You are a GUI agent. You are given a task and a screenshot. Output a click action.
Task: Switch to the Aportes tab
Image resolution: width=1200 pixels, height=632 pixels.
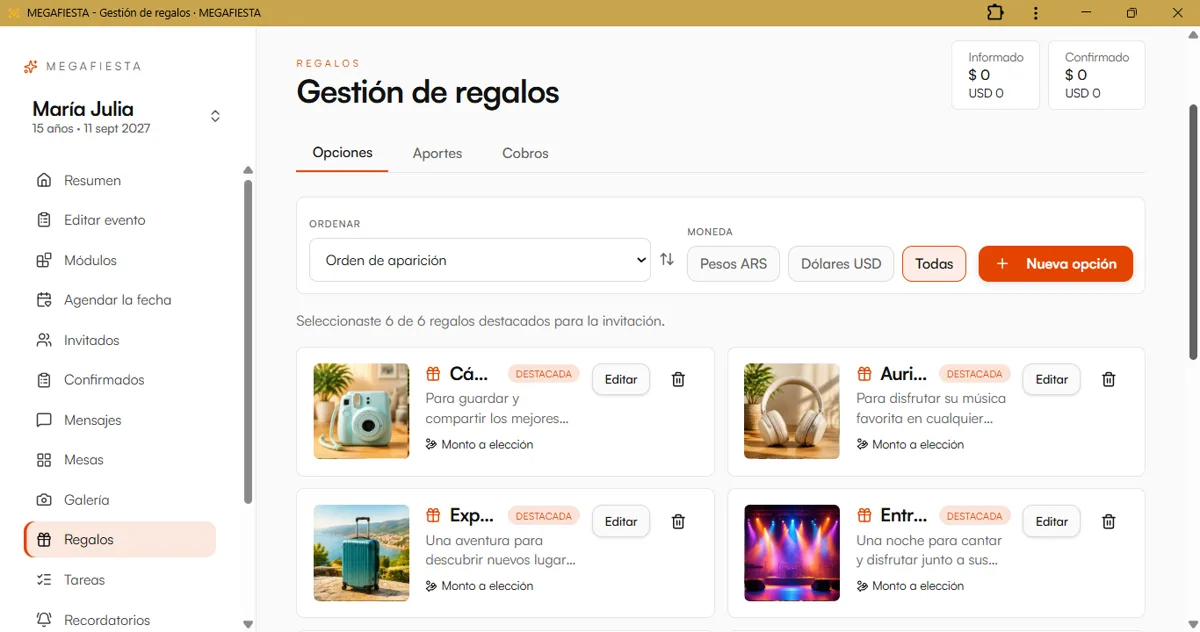437,153
